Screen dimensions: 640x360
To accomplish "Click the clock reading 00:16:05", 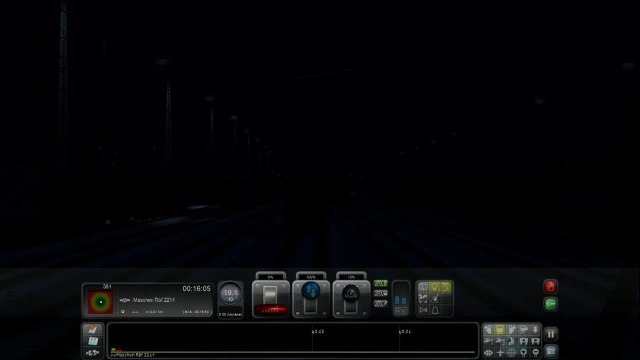I will (x=196, y=289).
